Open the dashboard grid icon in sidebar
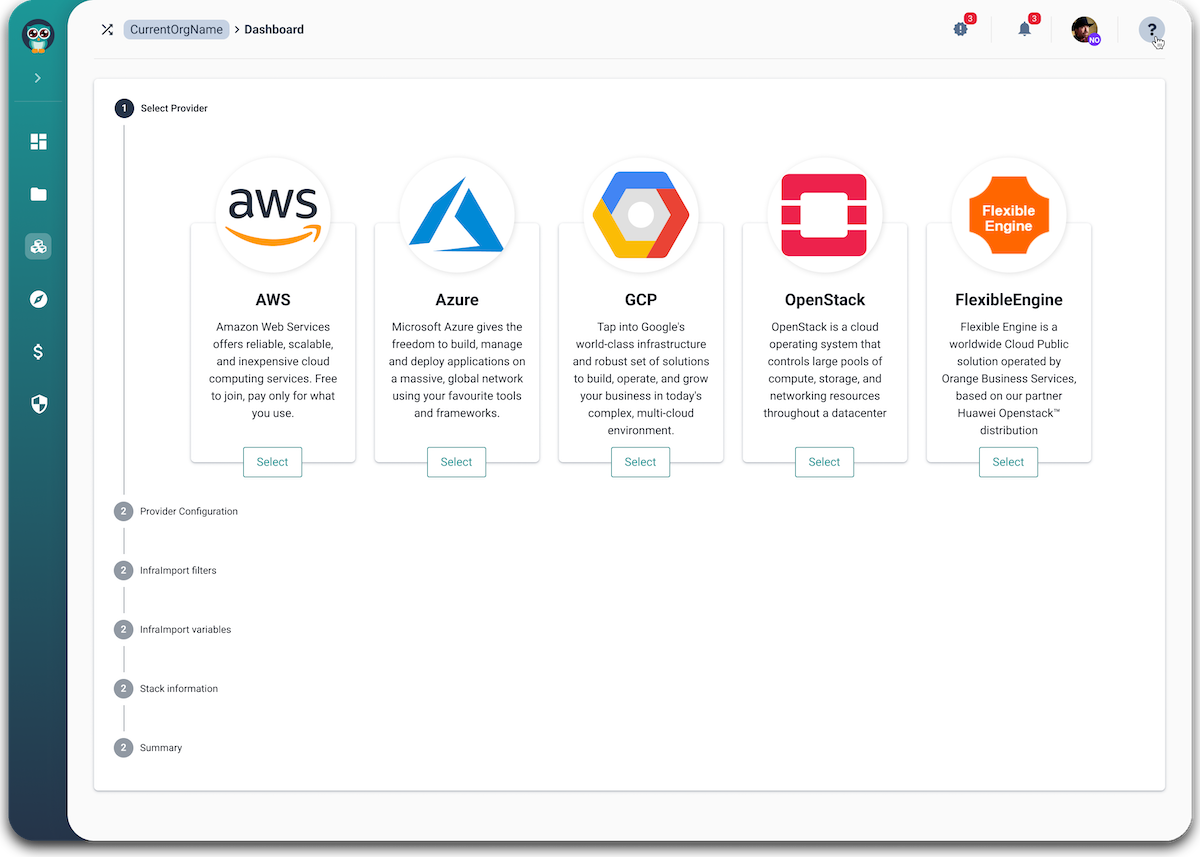The image size is (1200, 857). (x=39, y=142)
